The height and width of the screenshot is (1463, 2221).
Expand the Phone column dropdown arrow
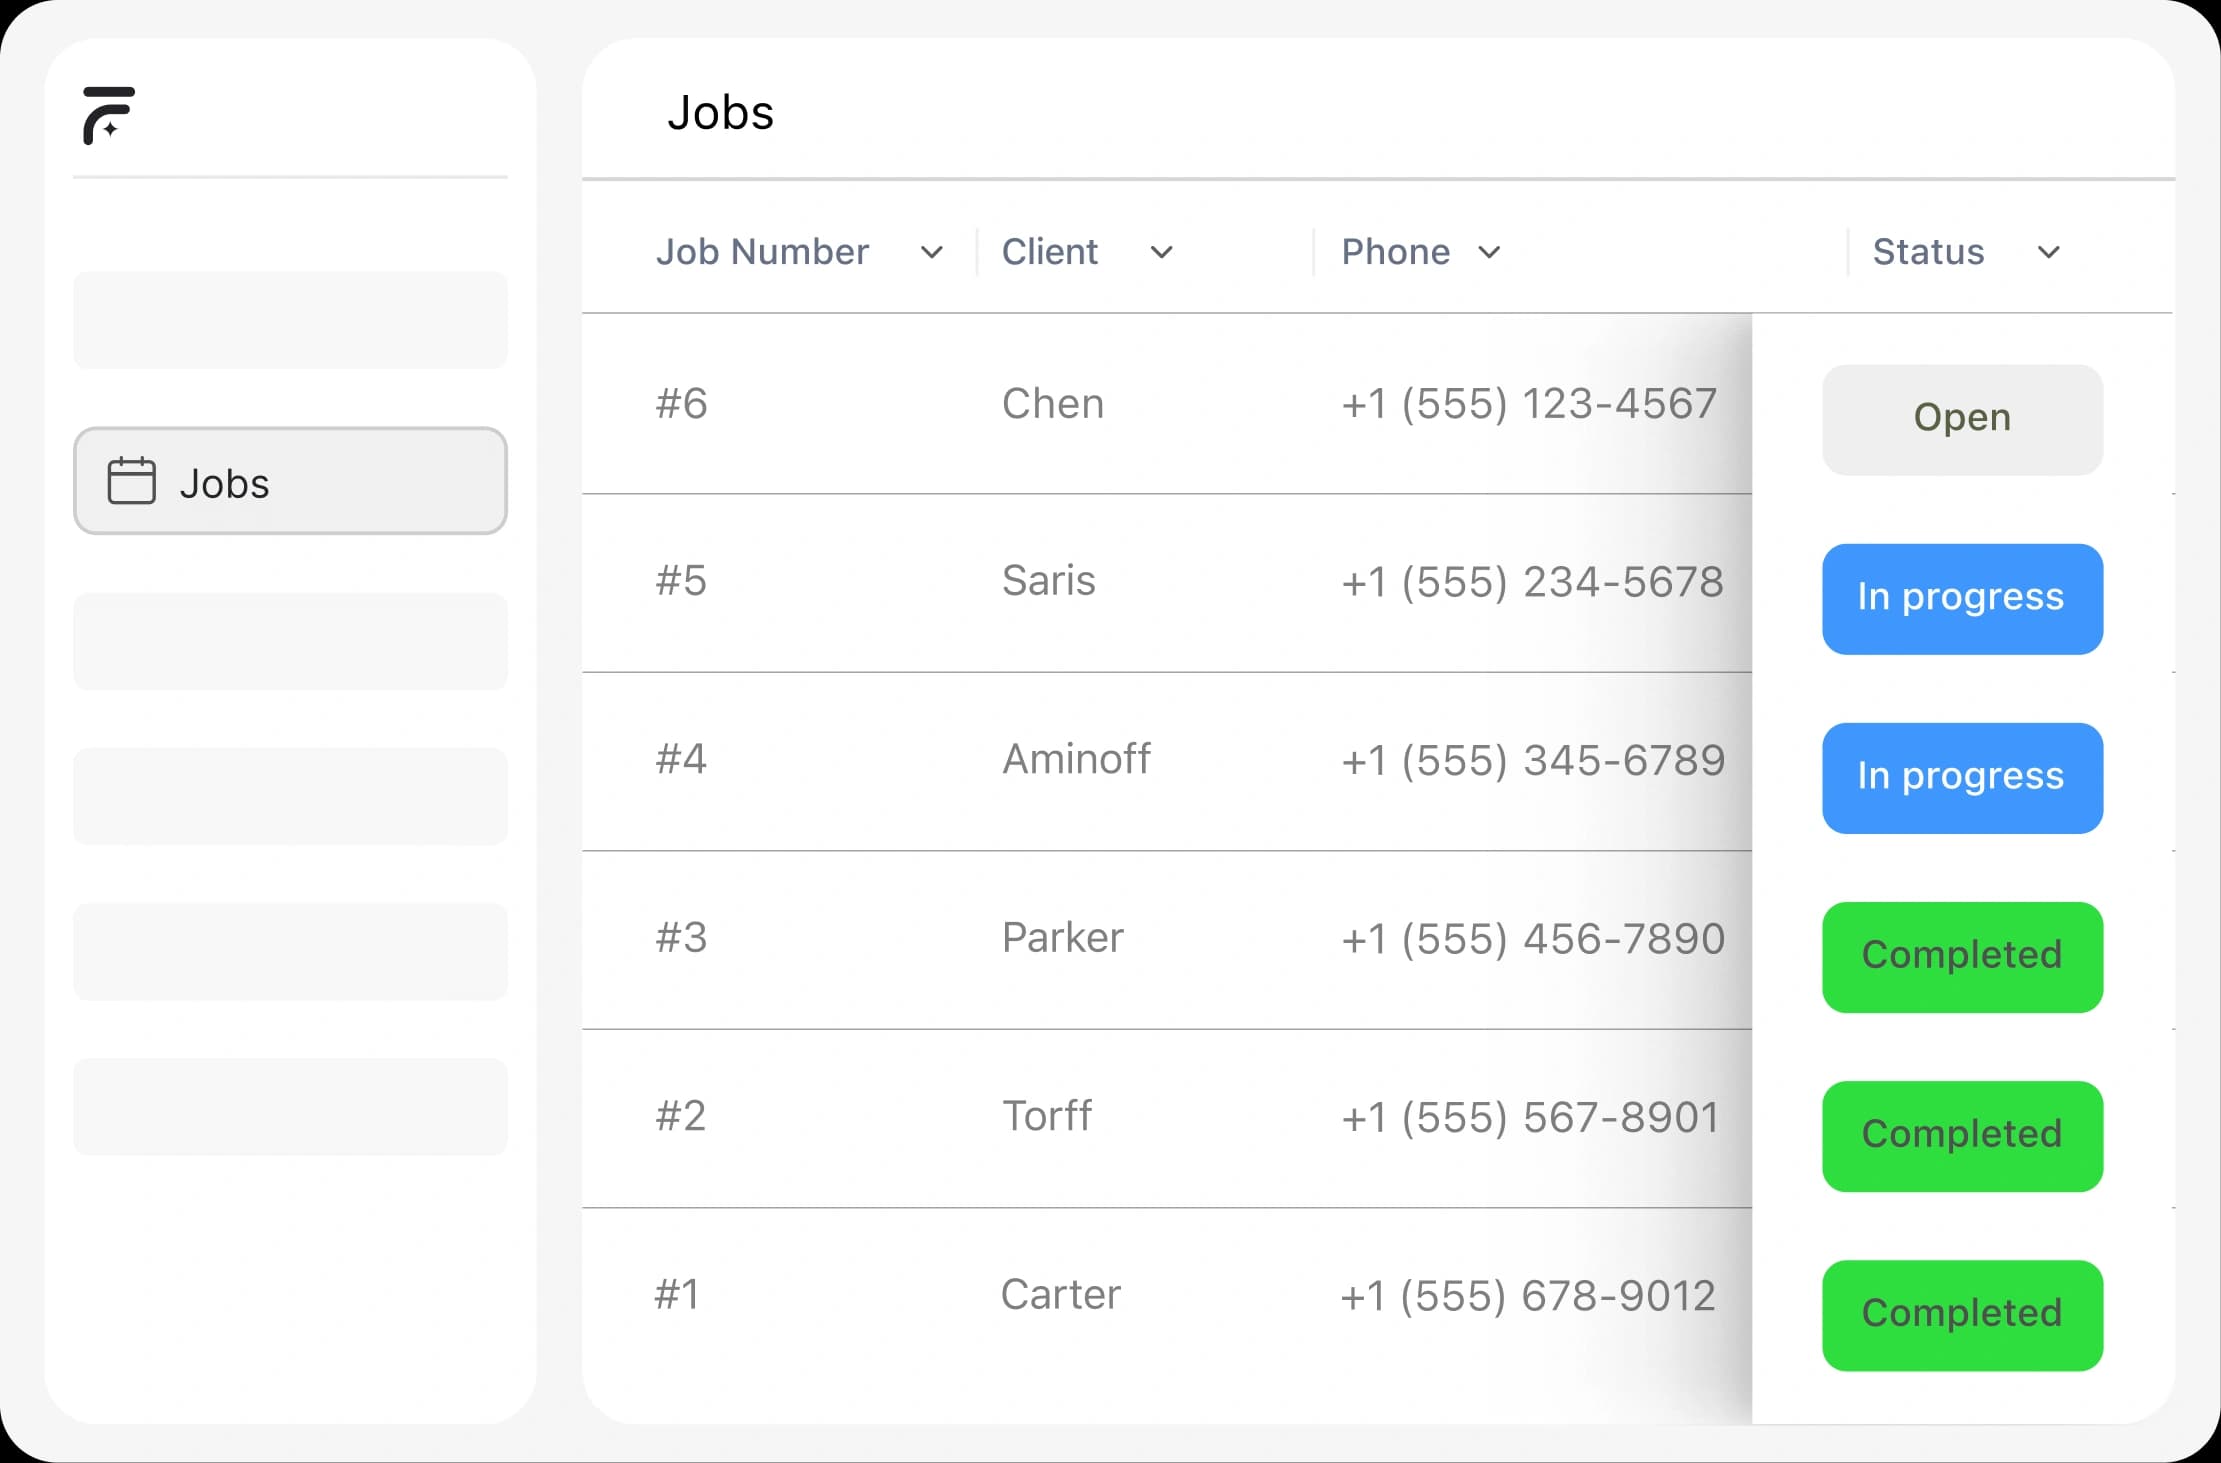point(1489,252)
